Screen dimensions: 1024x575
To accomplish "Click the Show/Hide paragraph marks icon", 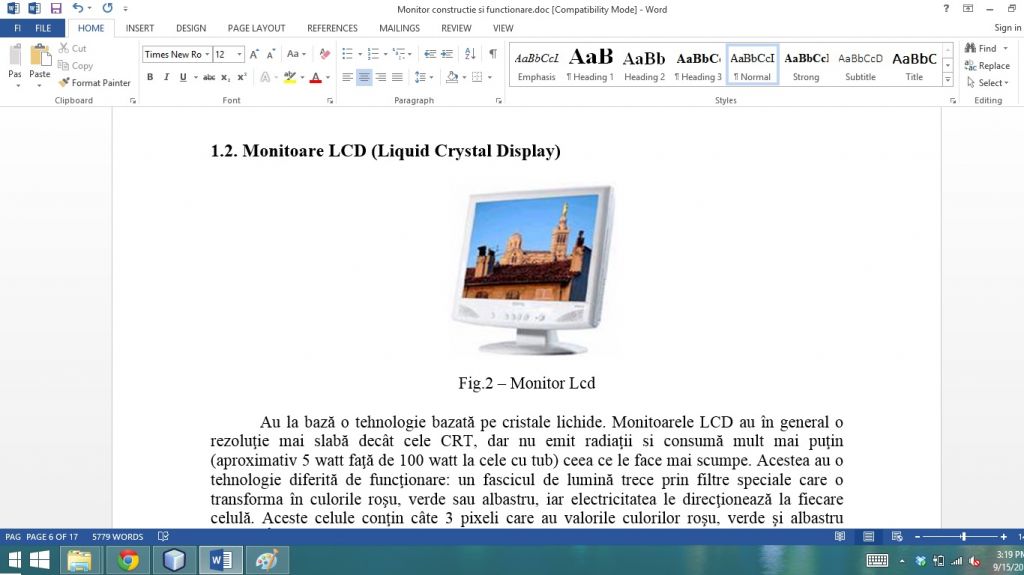I will 493,54.
